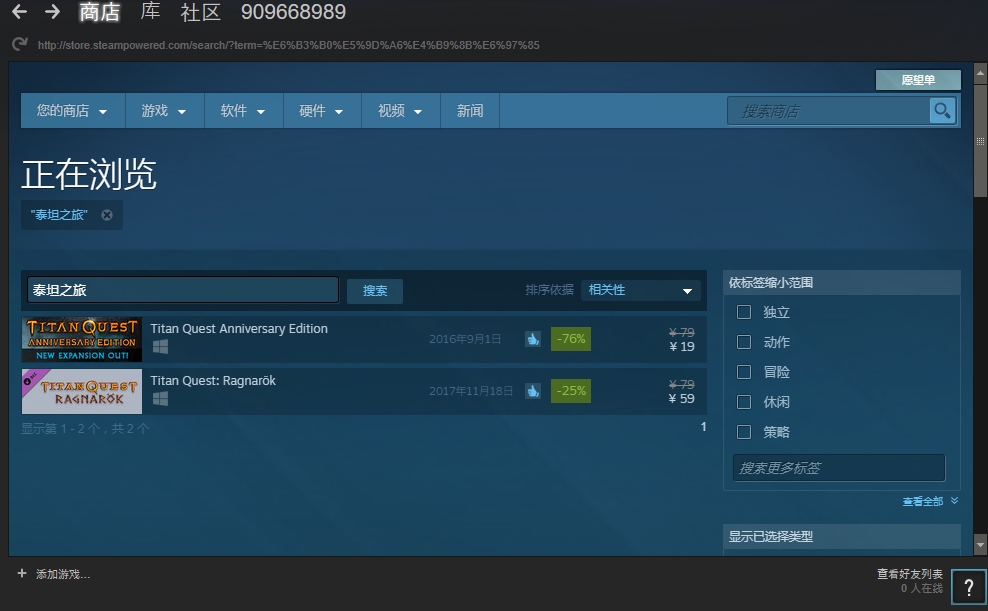Click the page scrollbar thumb
The height and width of the screenshot is (611, 988).
[x=980, y=142]
